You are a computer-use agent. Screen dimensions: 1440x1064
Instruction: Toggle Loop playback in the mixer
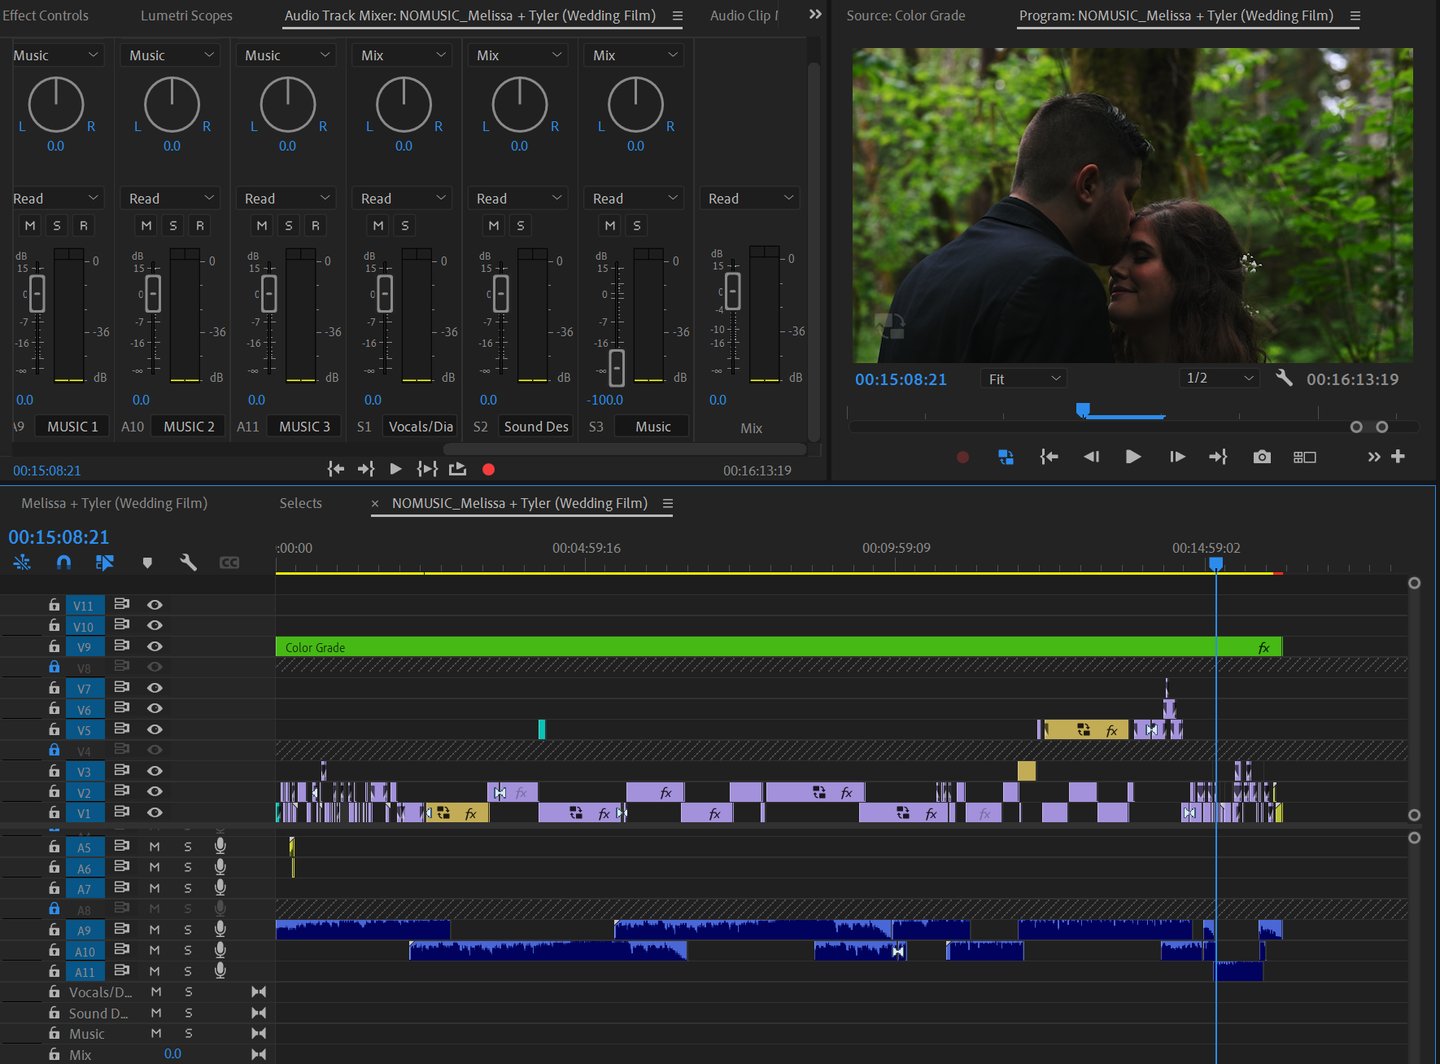[458, 469]
